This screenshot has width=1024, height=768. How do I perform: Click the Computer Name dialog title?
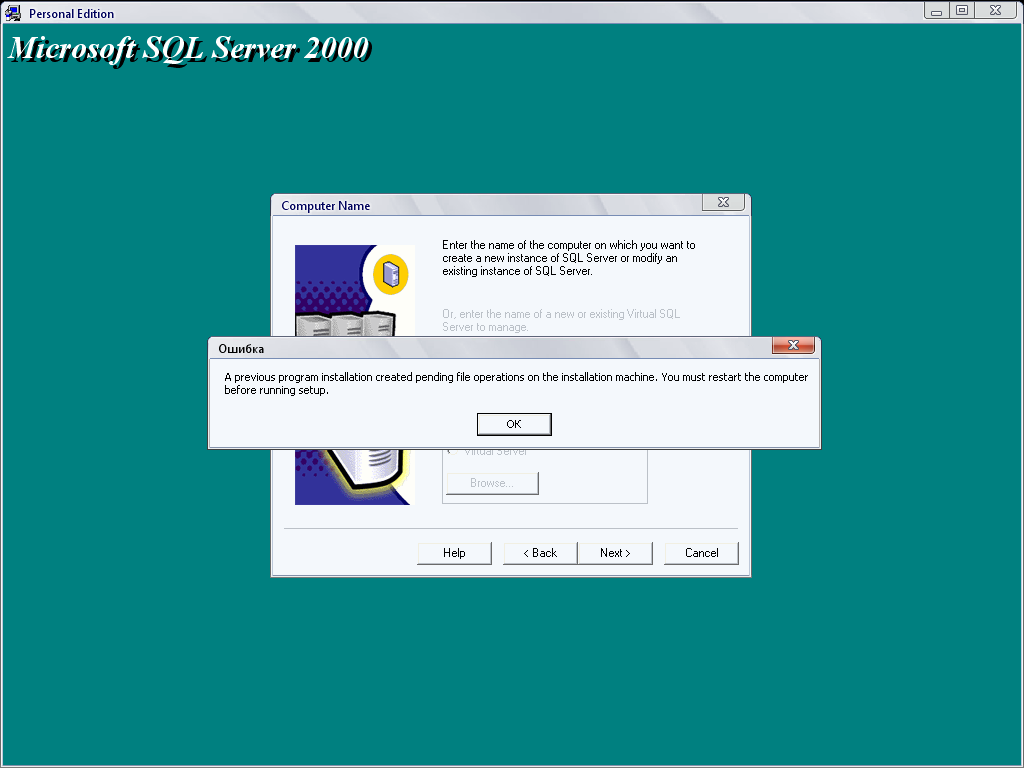[325, 206]
